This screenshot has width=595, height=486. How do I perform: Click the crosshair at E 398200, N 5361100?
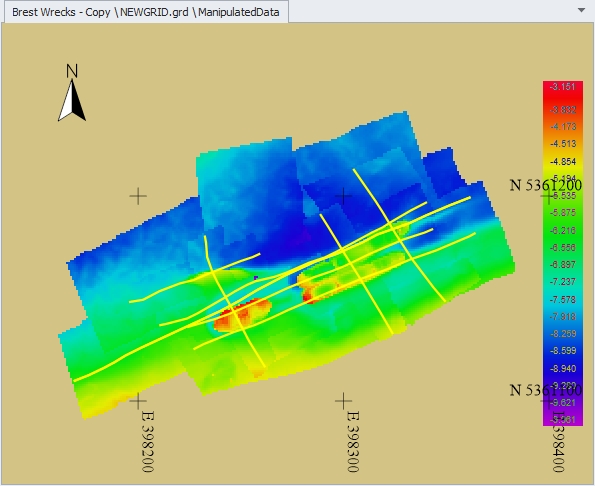(x=138, y=401)
